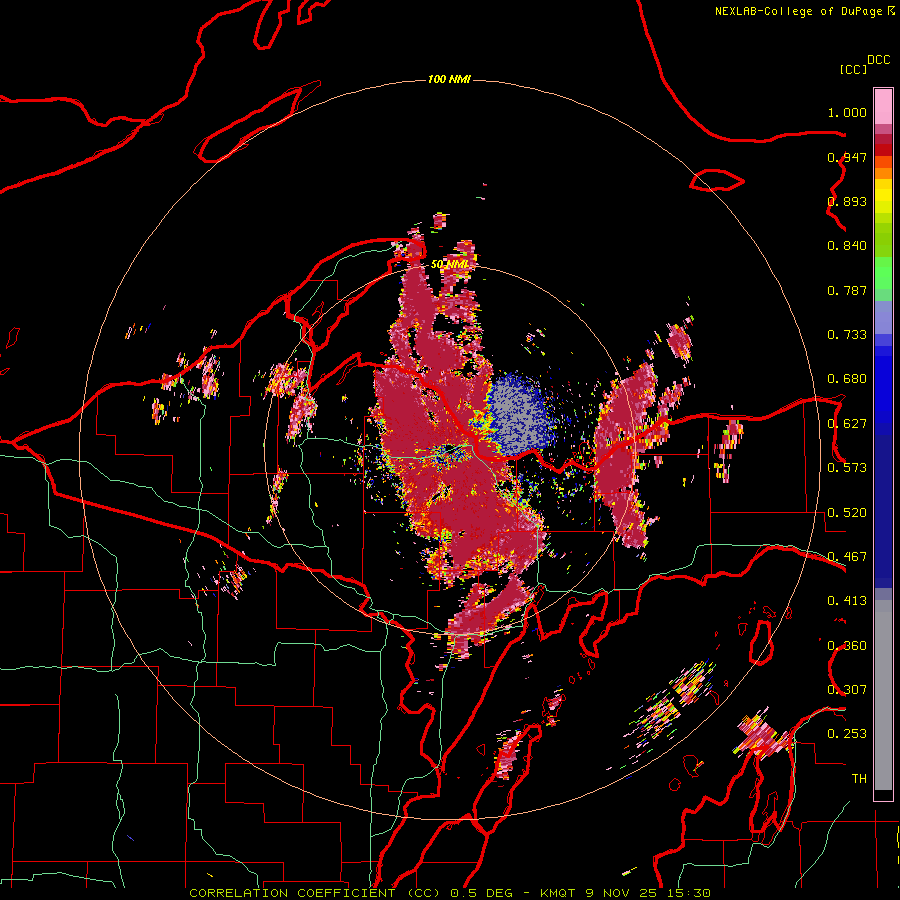
Task: Click the 0.627 scale value
Action: pos(847,424)
